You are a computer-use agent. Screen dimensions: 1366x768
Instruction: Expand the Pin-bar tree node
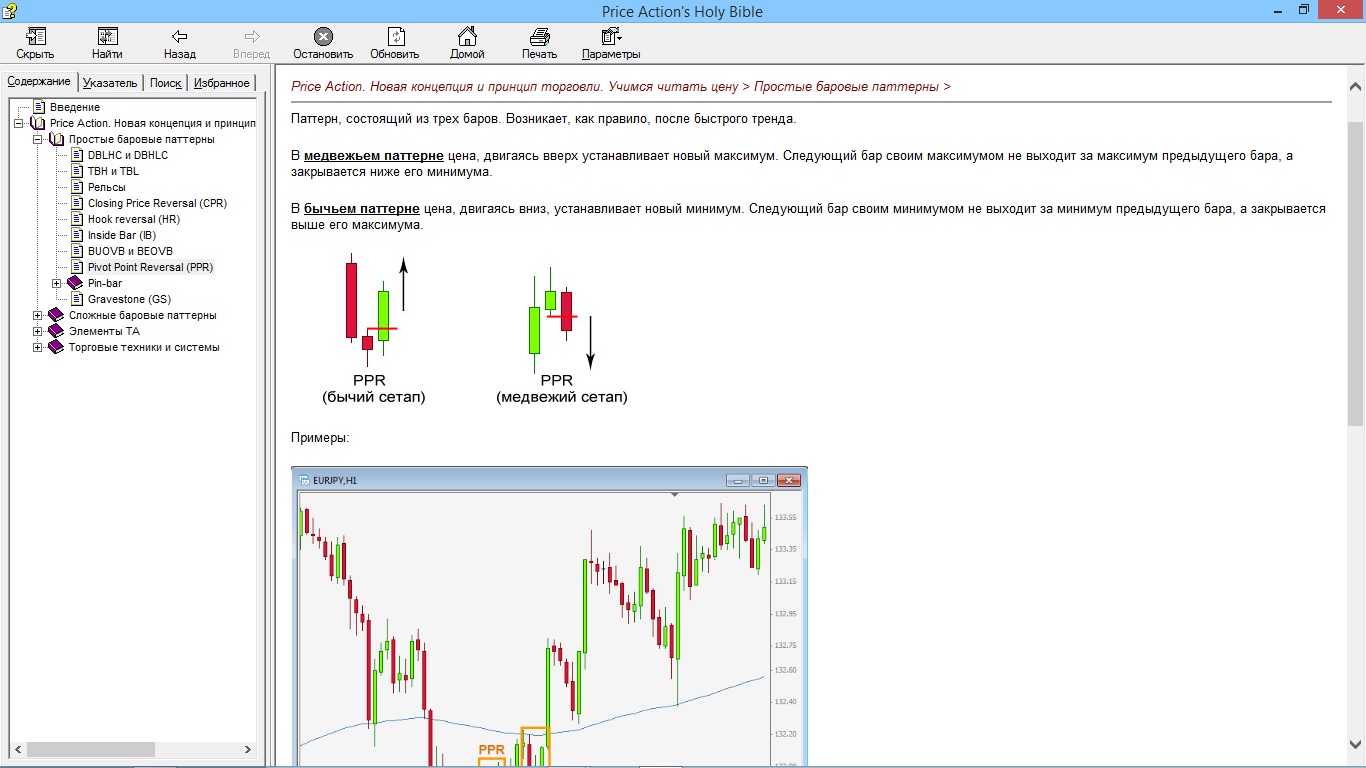click(57, 283)
